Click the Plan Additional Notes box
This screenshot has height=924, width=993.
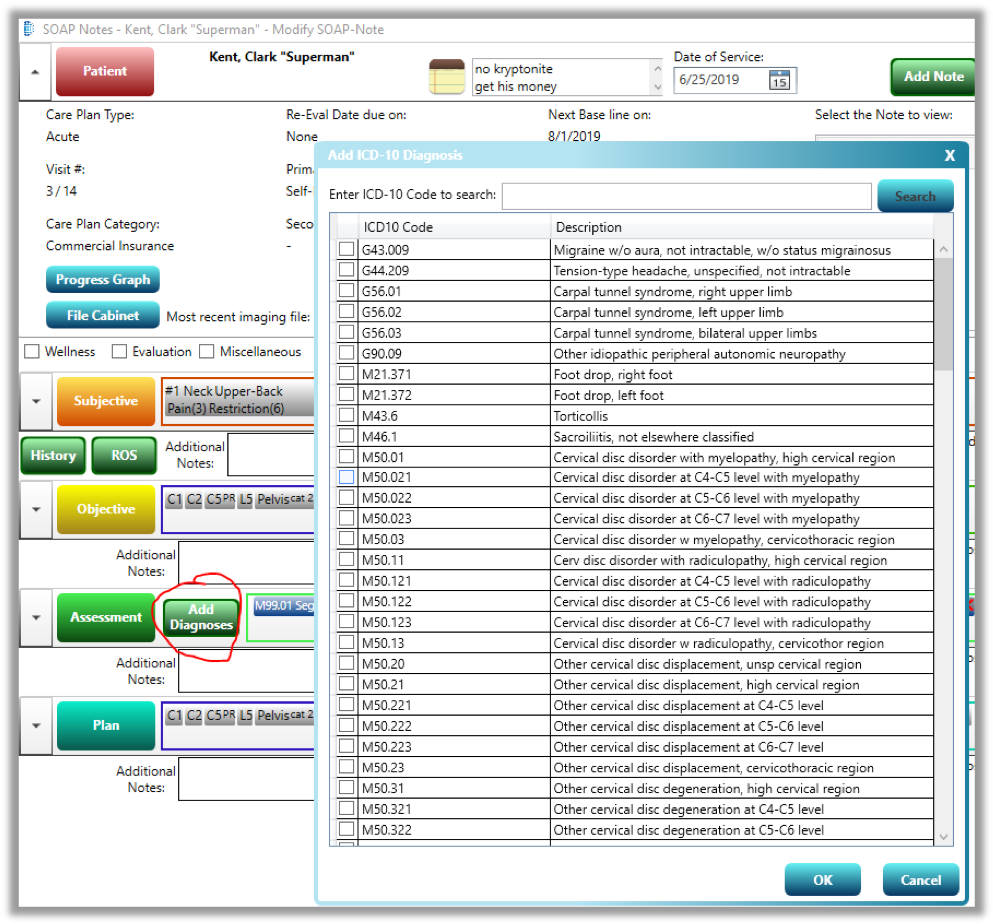pyautogui.click(x=246, y=779)
